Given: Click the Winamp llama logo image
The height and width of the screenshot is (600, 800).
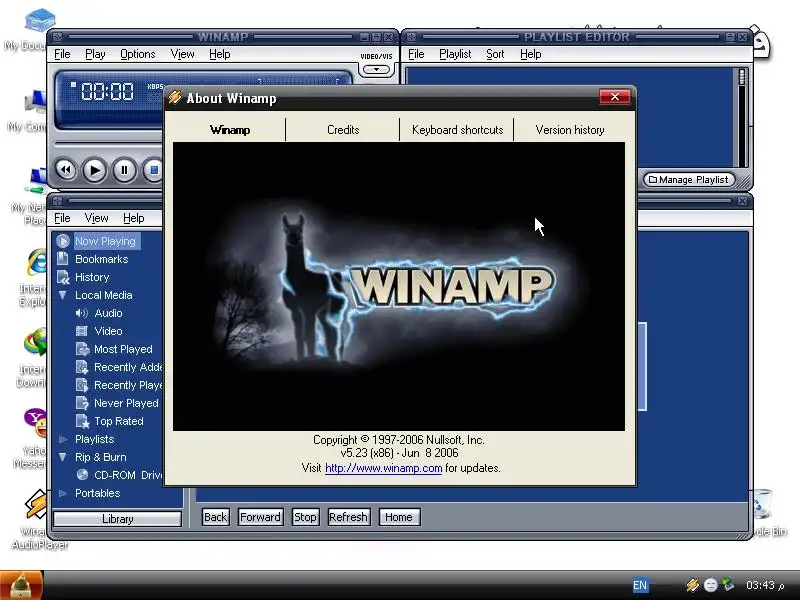Looking at the screenshot, I should click(x=398, y=286).
